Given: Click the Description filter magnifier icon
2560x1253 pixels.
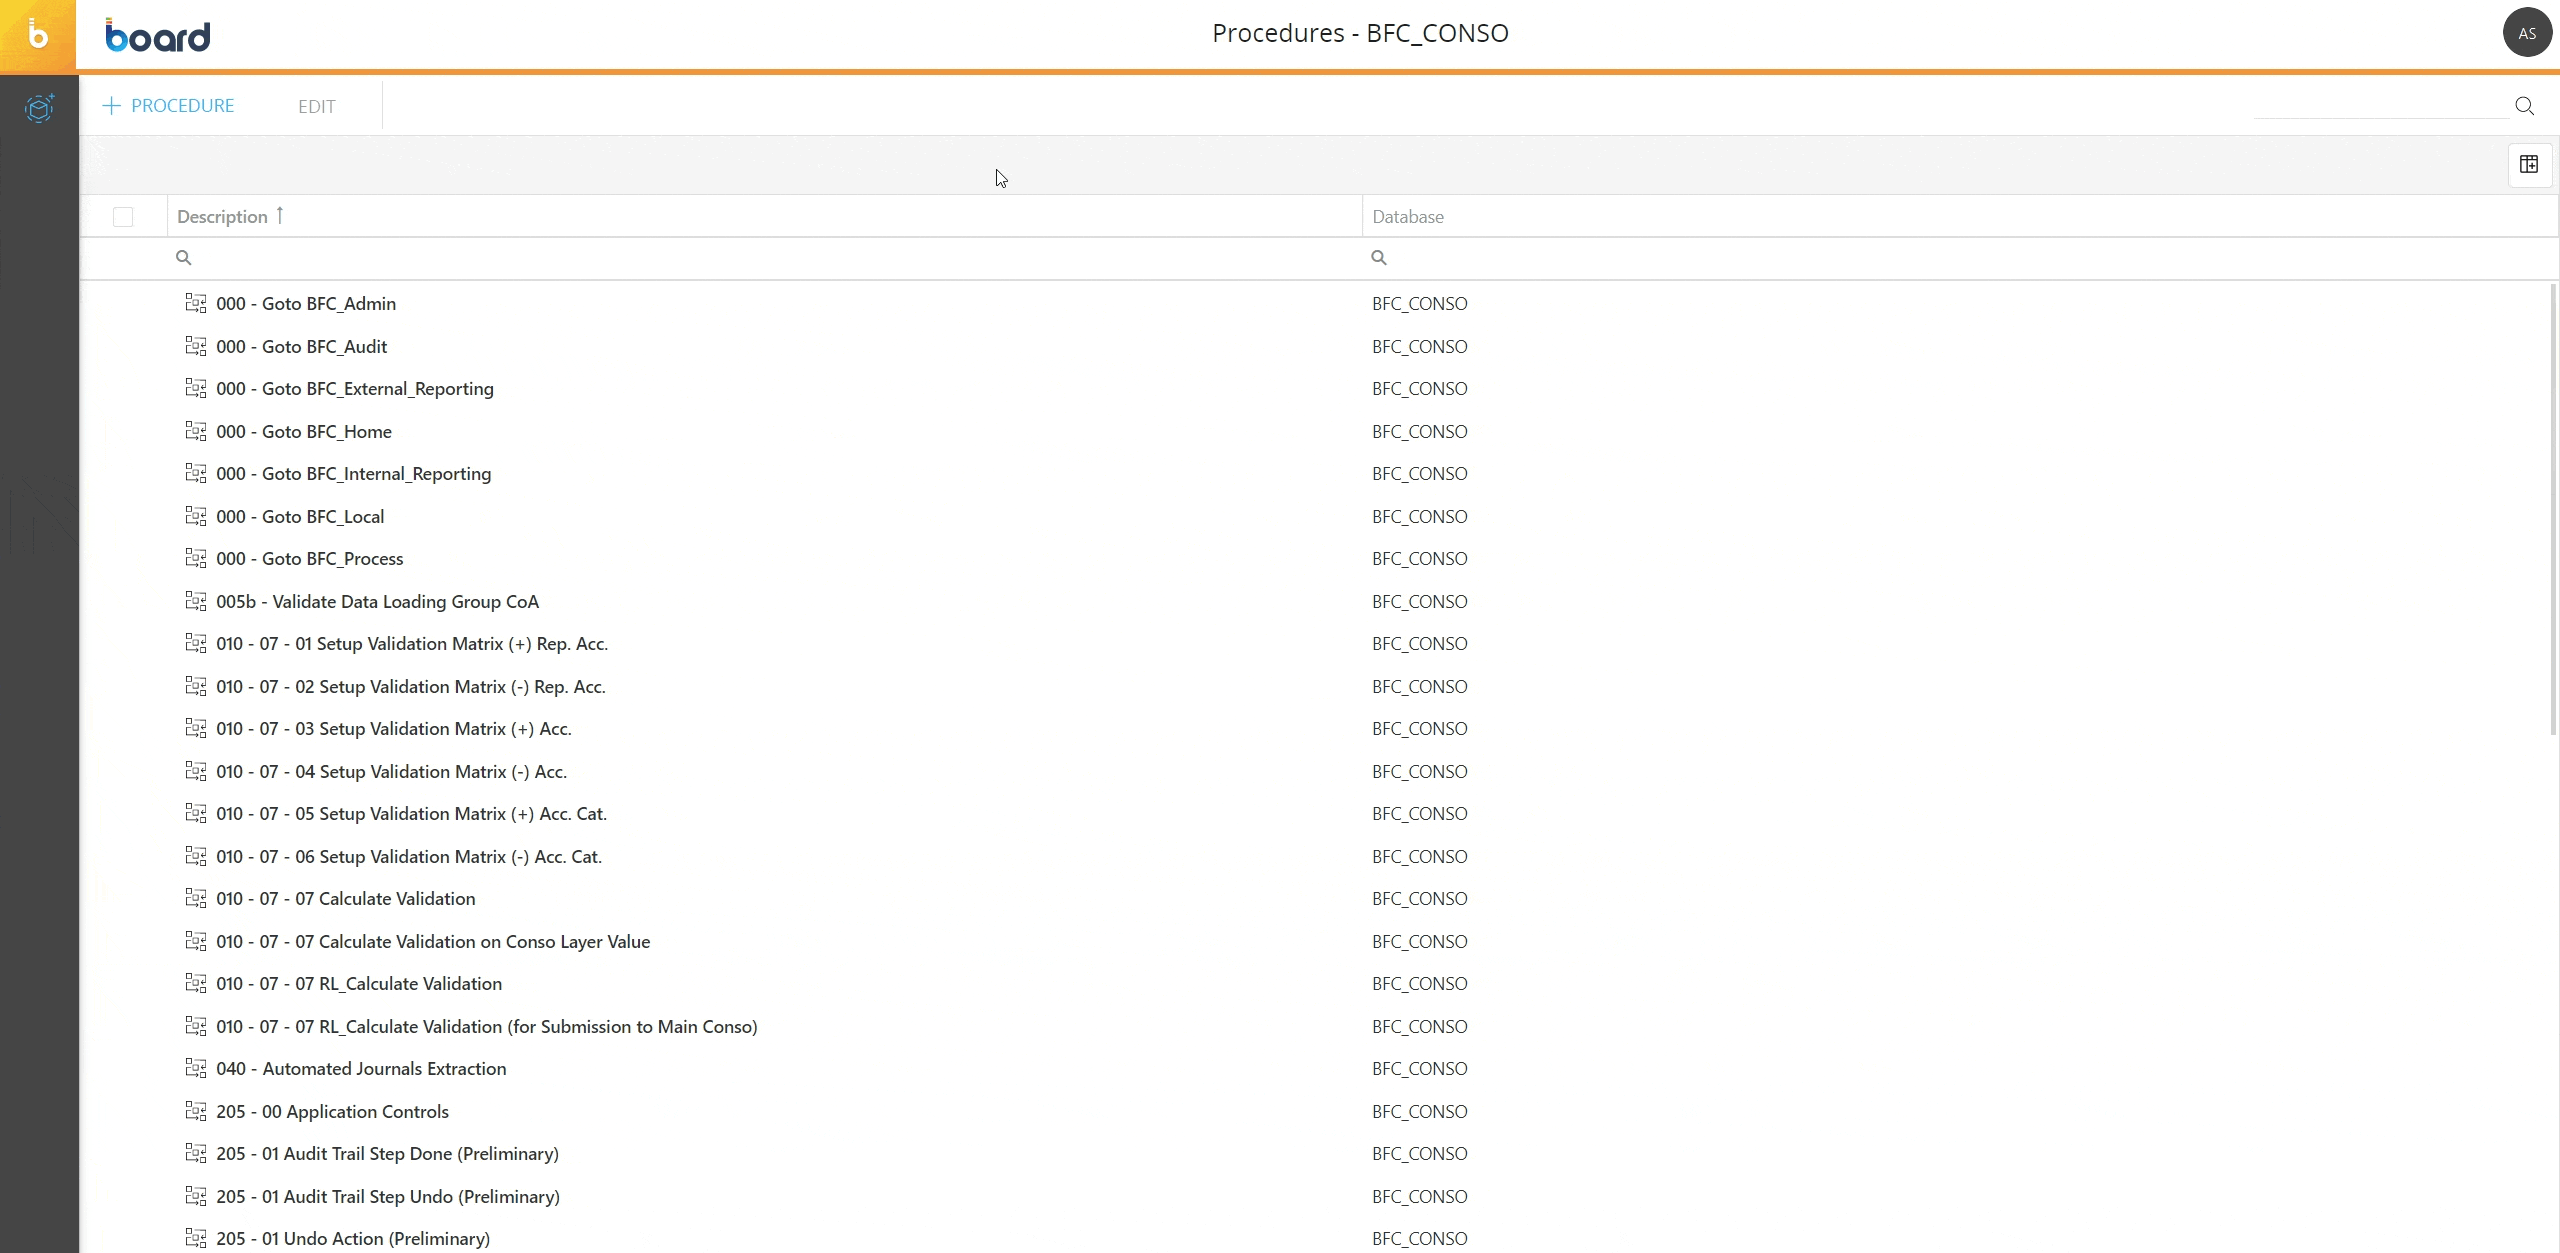Looking at the screenshot, I should 184,258.
